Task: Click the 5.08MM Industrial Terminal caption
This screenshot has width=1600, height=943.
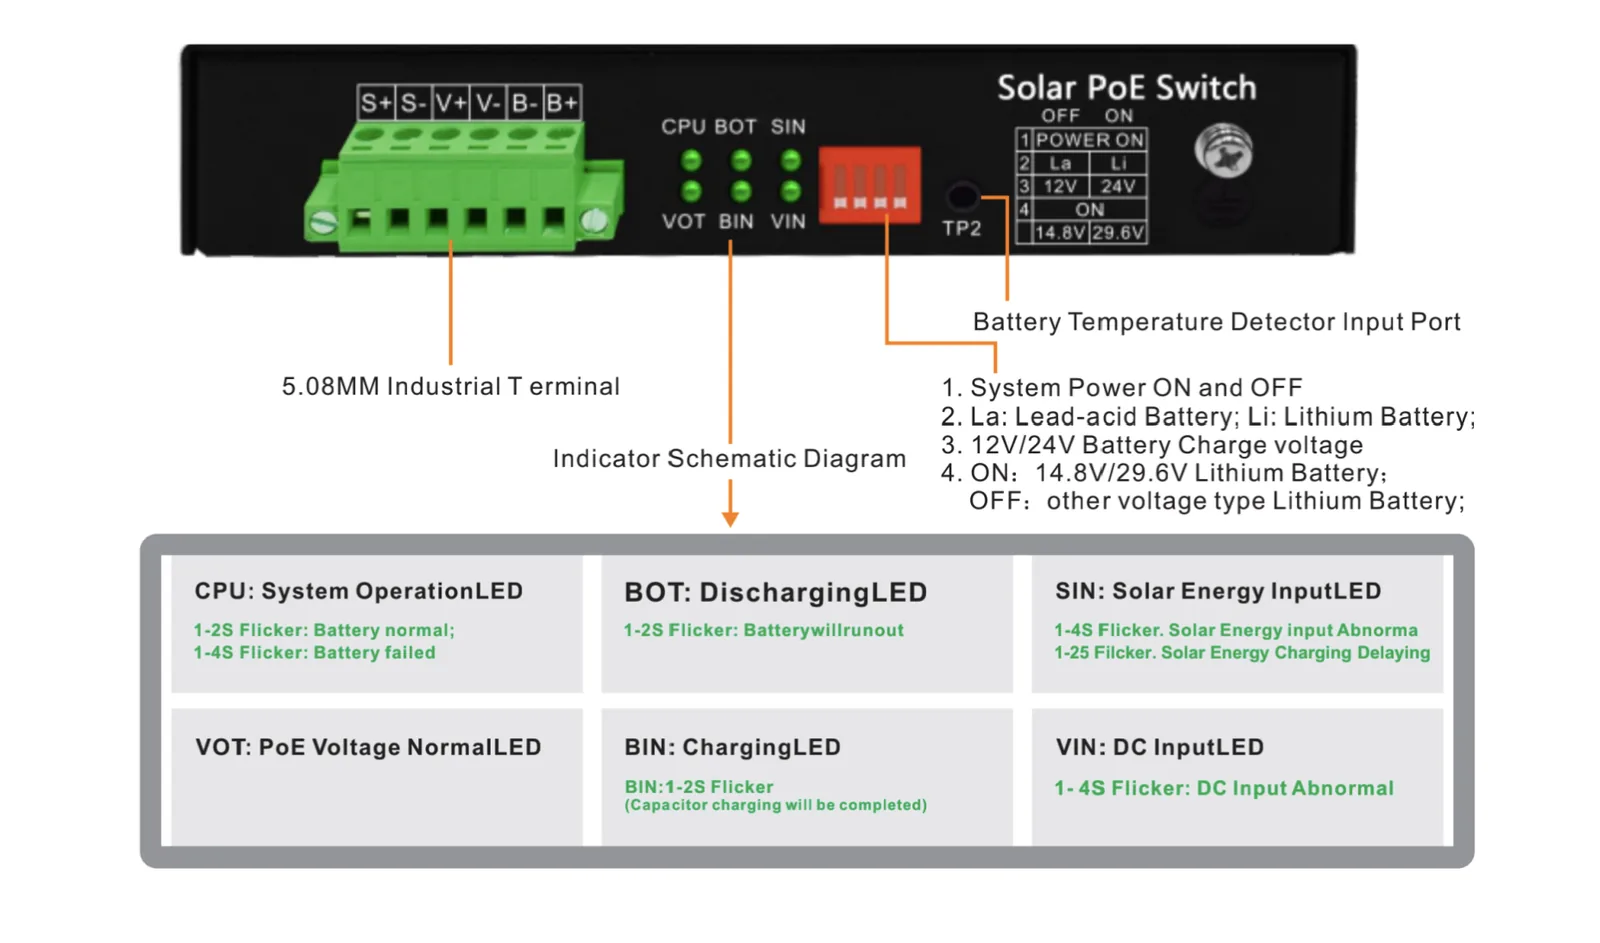Action: pos(450,386)
